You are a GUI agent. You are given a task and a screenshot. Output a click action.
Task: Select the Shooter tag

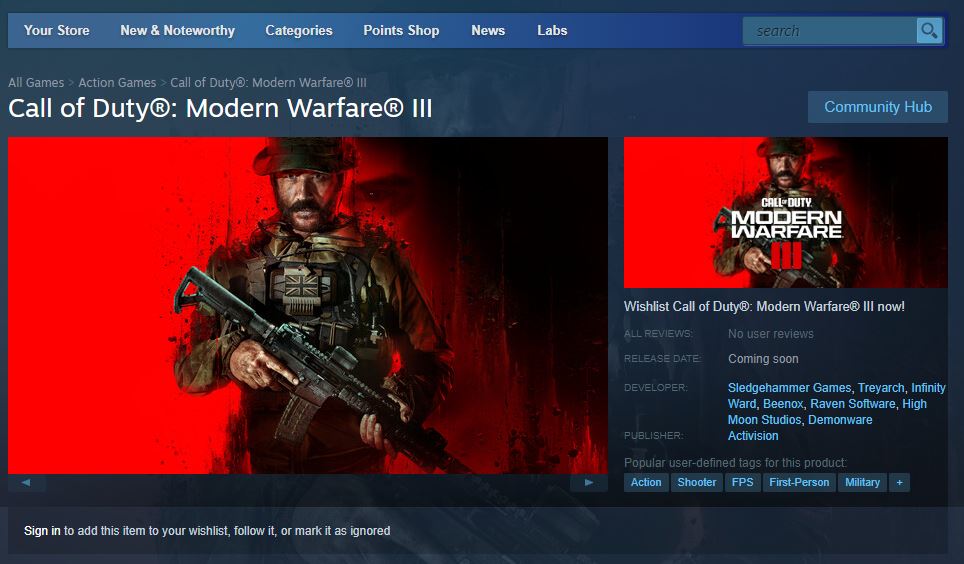pos(697,483)
